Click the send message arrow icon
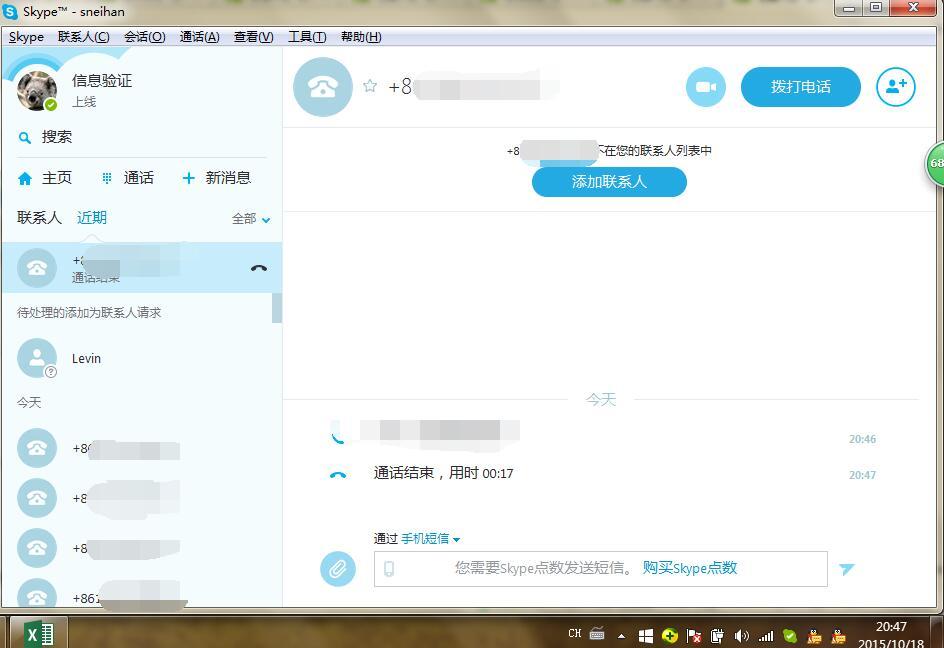This screenshot has height=648, width=944. (x=846, y=569)
